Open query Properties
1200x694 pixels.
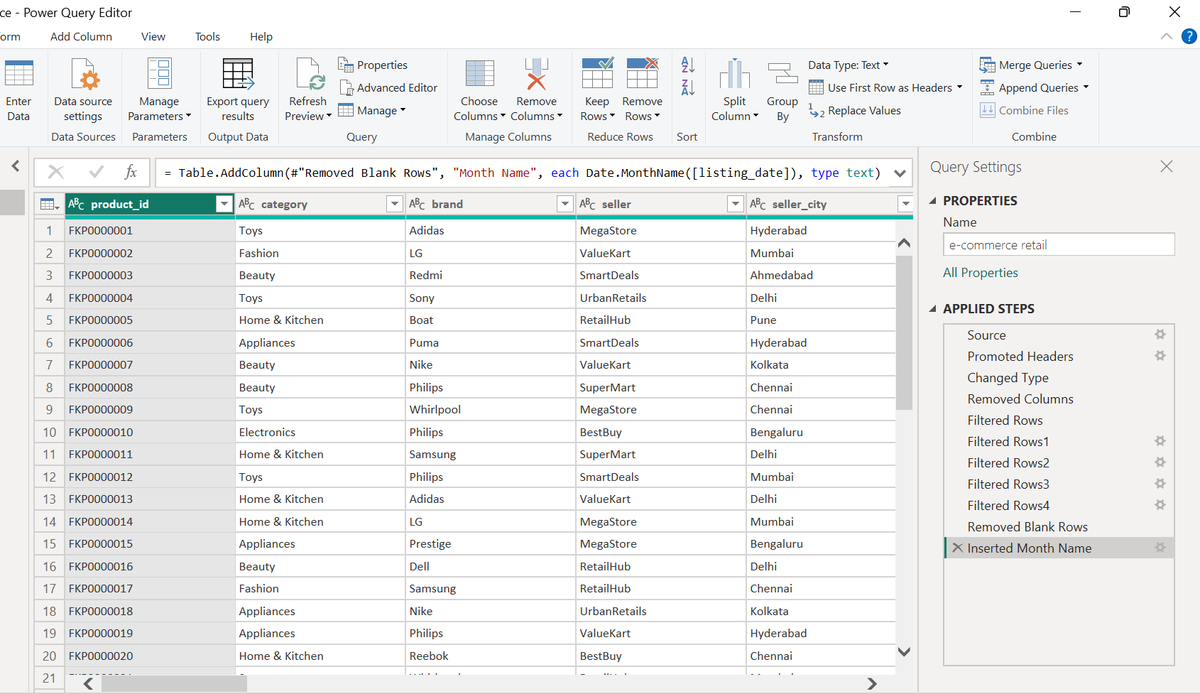point(373,65)
